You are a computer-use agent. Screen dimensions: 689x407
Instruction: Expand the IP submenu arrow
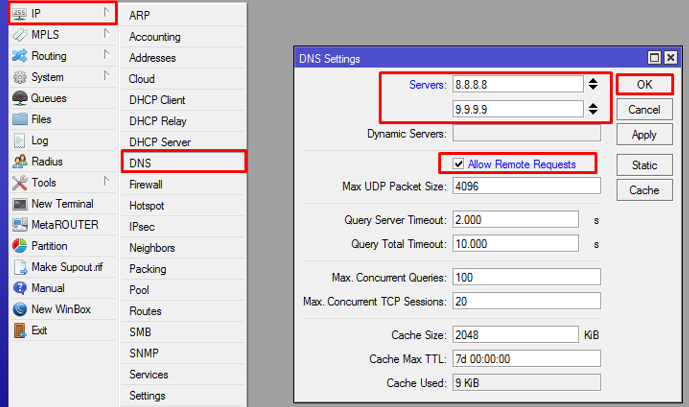click(x=106, y=12)
